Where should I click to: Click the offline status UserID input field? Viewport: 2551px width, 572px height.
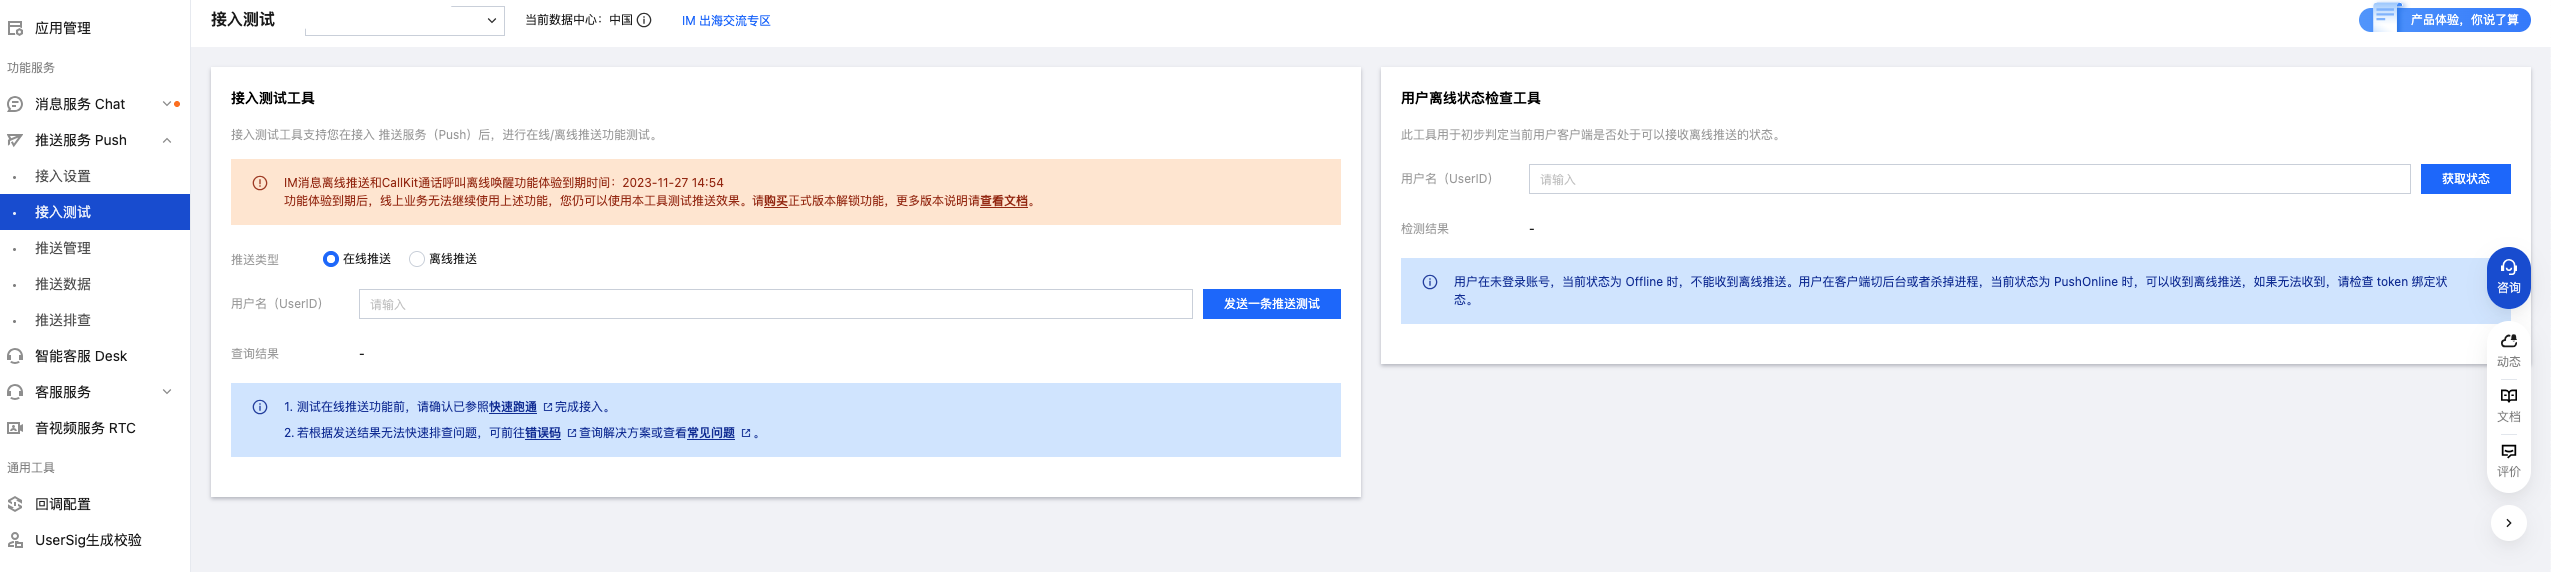pyautogui.click(x=1968, y=180)
